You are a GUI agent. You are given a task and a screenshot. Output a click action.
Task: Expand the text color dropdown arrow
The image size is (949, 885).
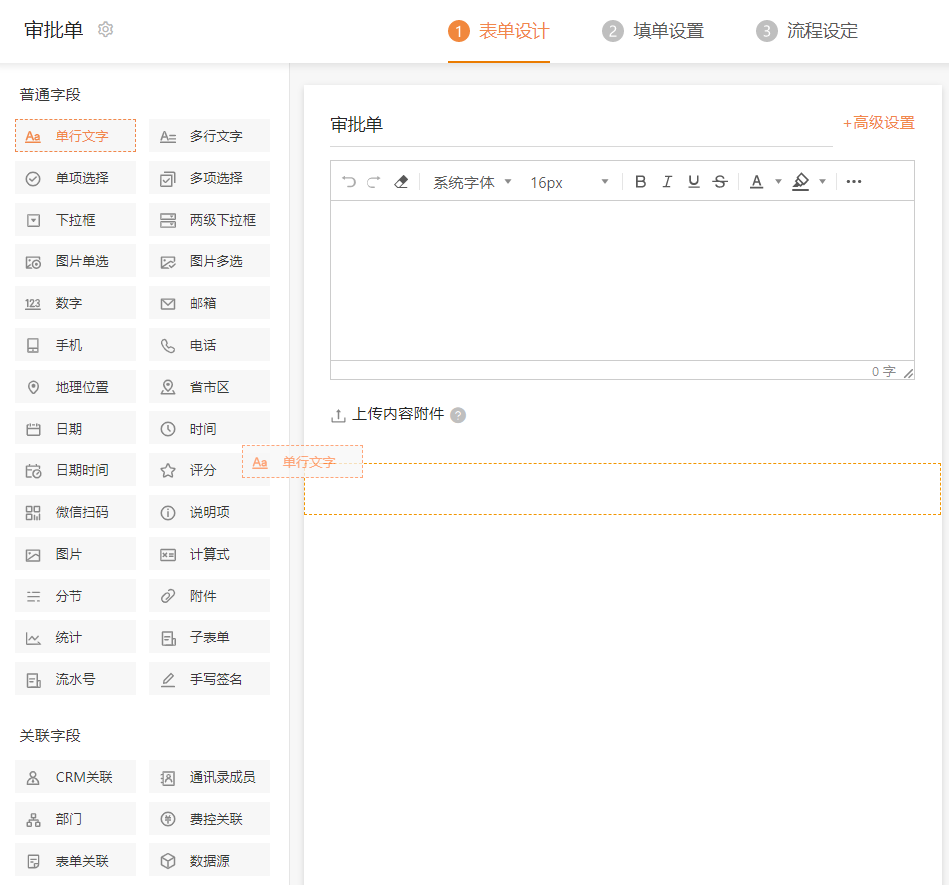779,182
